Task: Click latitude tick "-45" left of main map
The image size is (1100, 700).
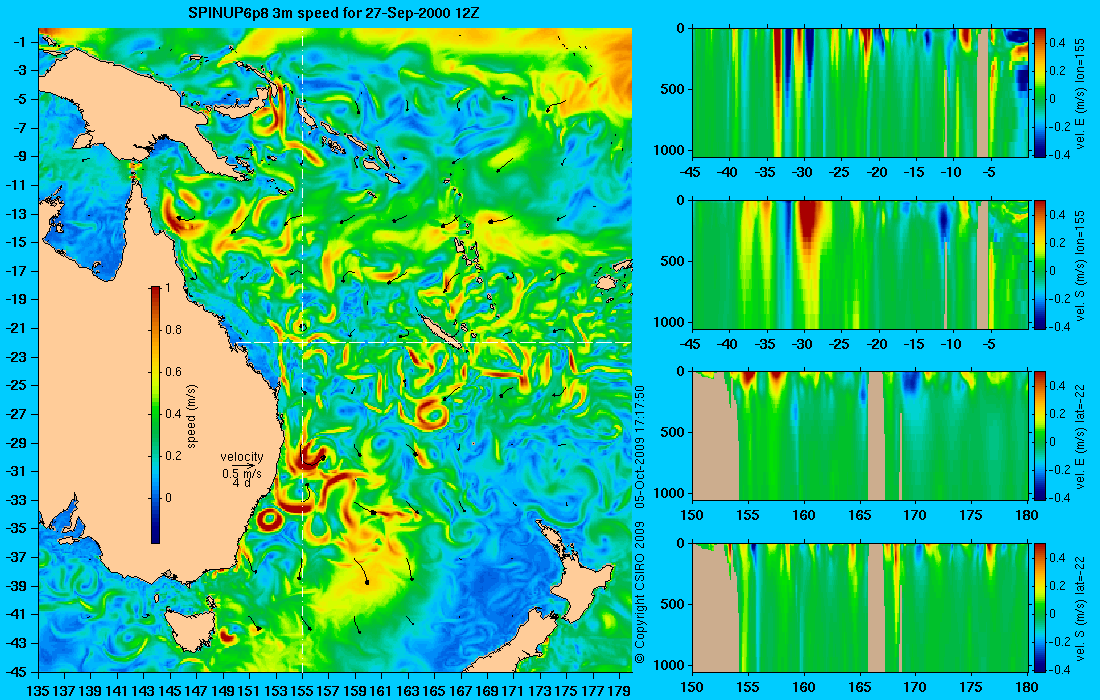Action: click(x=17, y=671)
